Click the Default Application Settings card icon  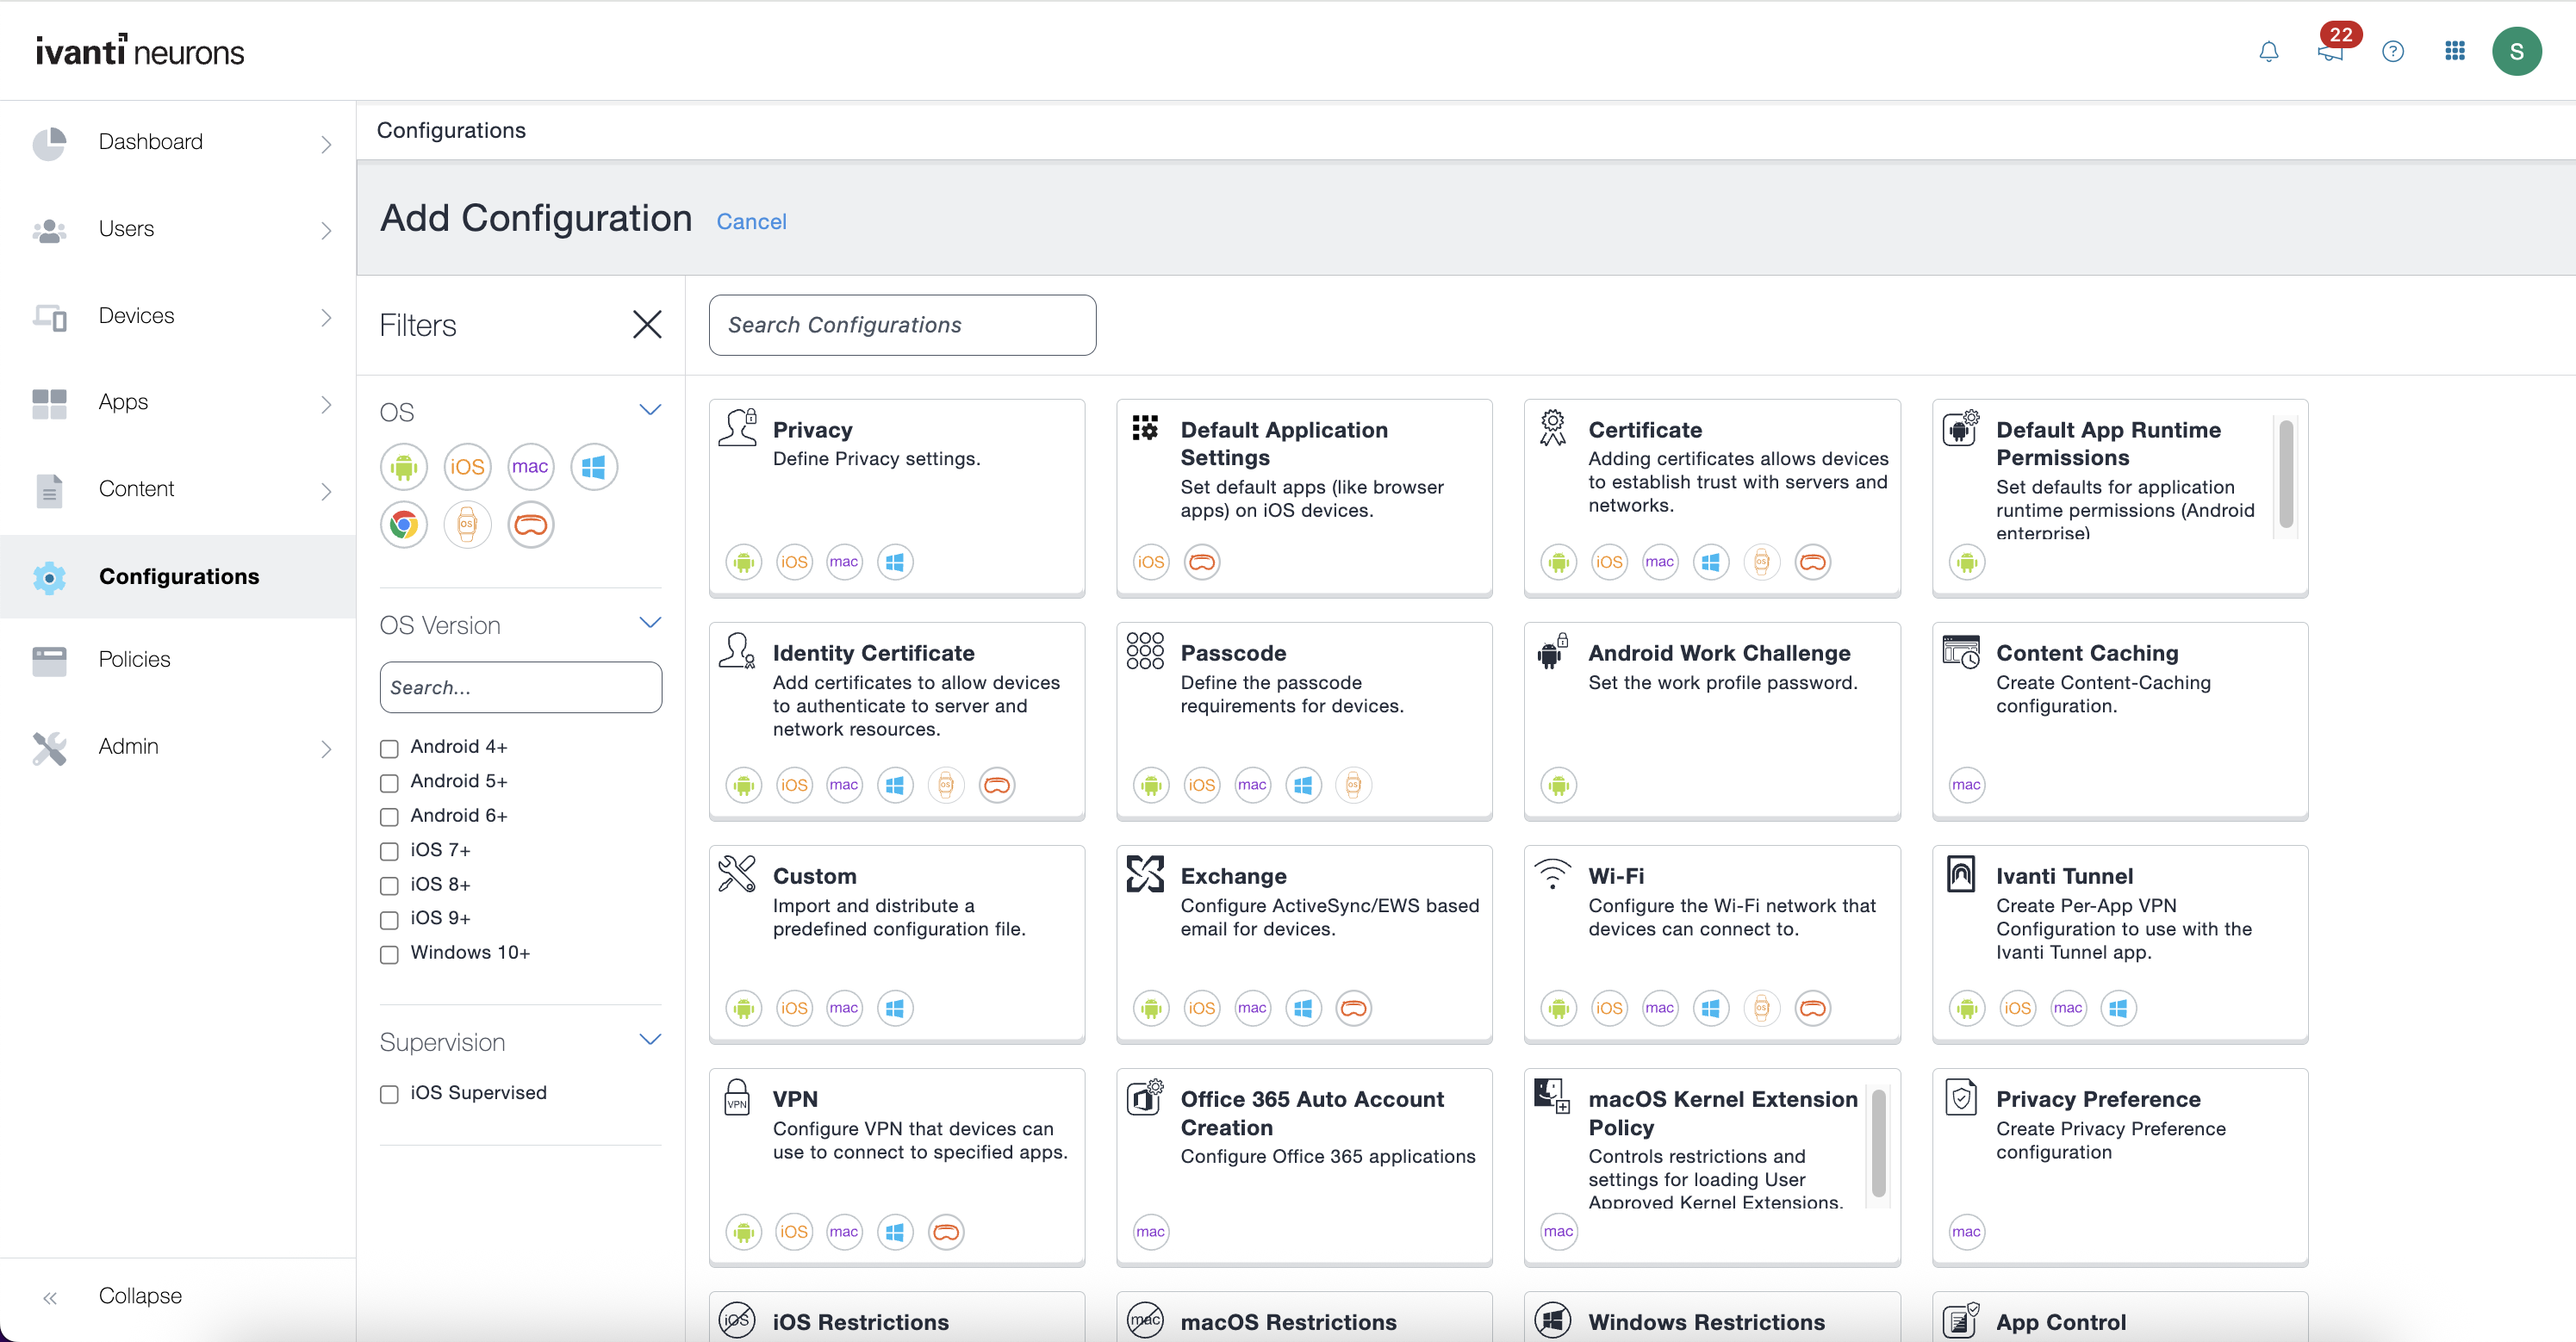coord(1145,428)
